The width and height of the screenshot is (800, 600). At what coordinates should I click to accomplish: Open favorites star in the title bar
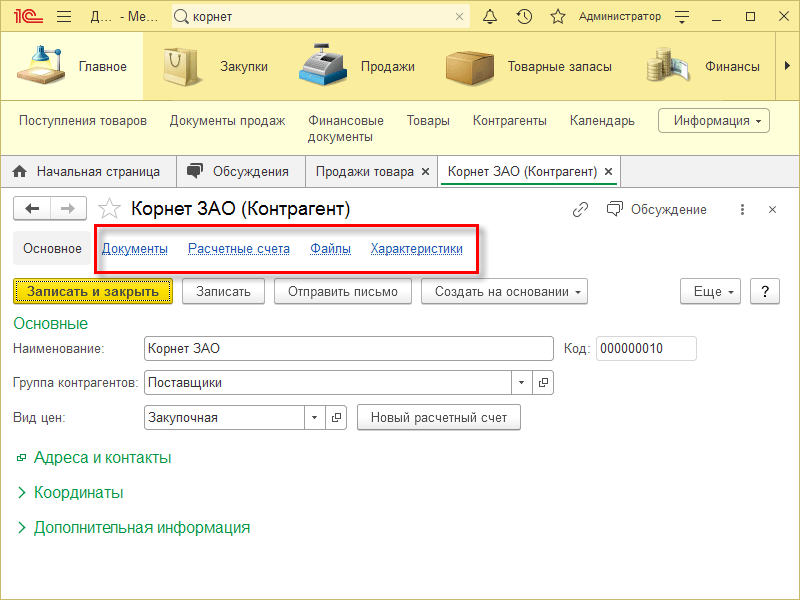point(558,17)
